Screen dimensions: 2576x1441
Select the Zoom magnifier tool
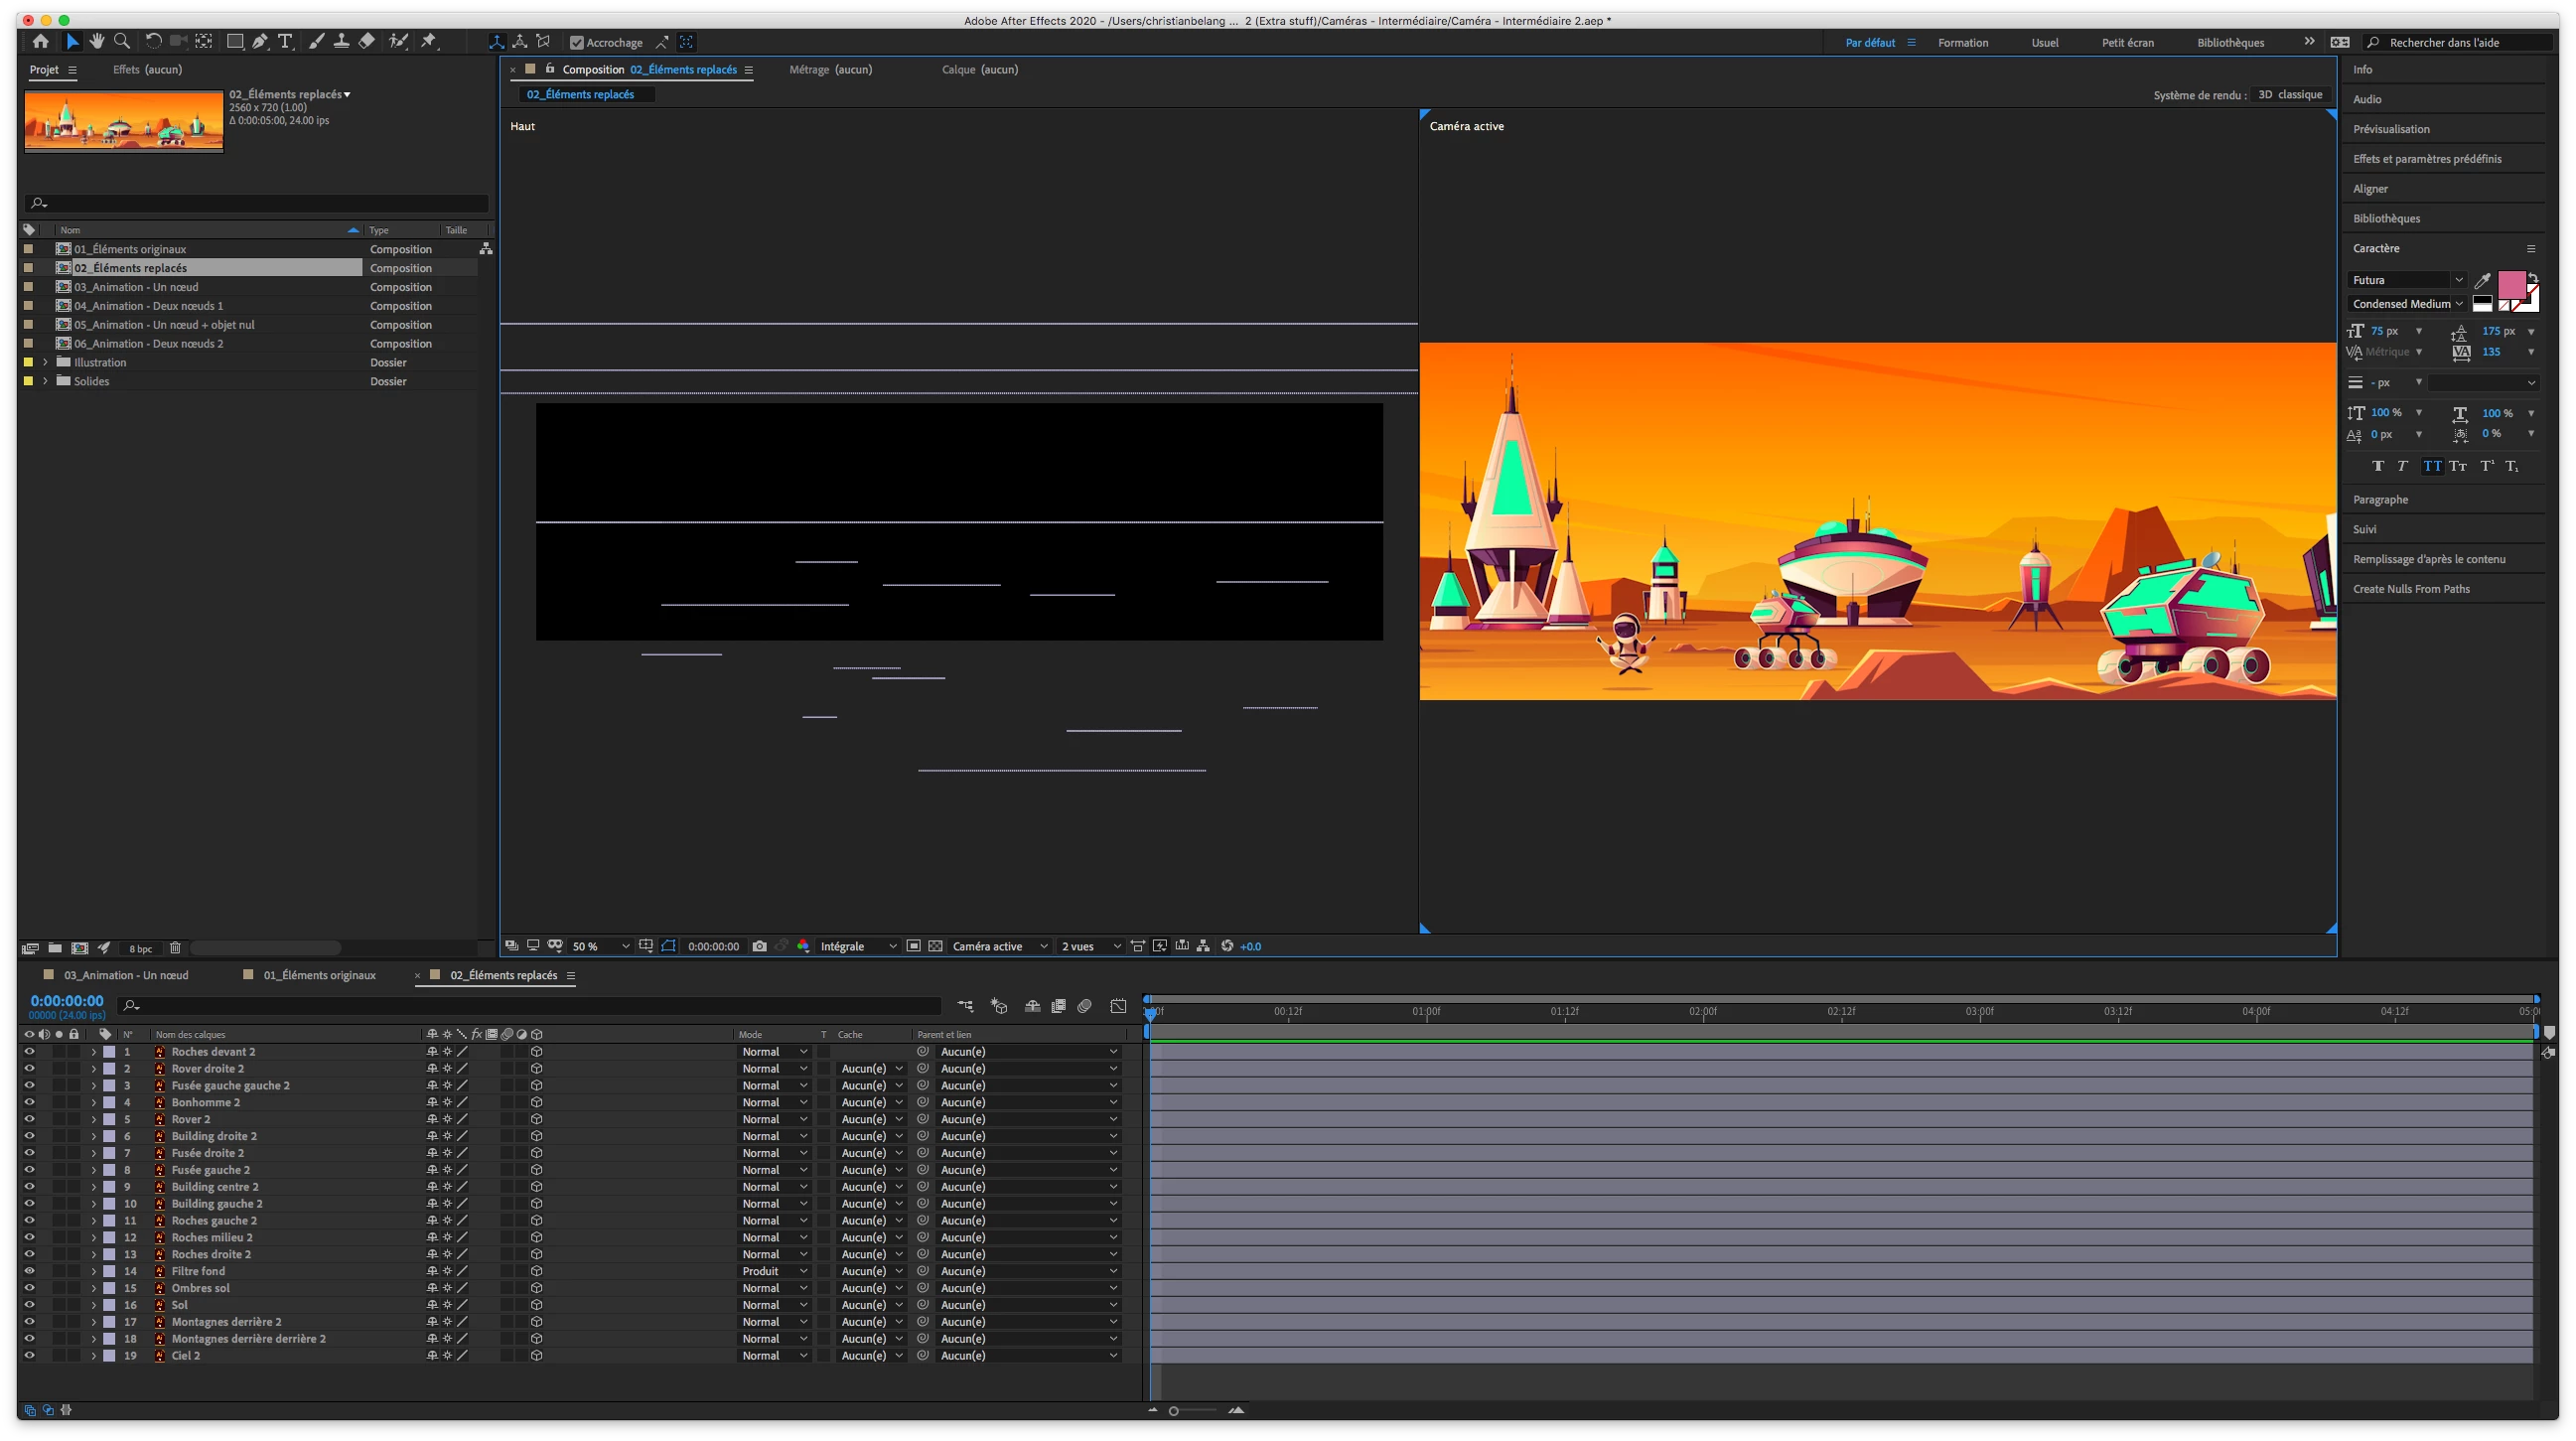point(122,41)
